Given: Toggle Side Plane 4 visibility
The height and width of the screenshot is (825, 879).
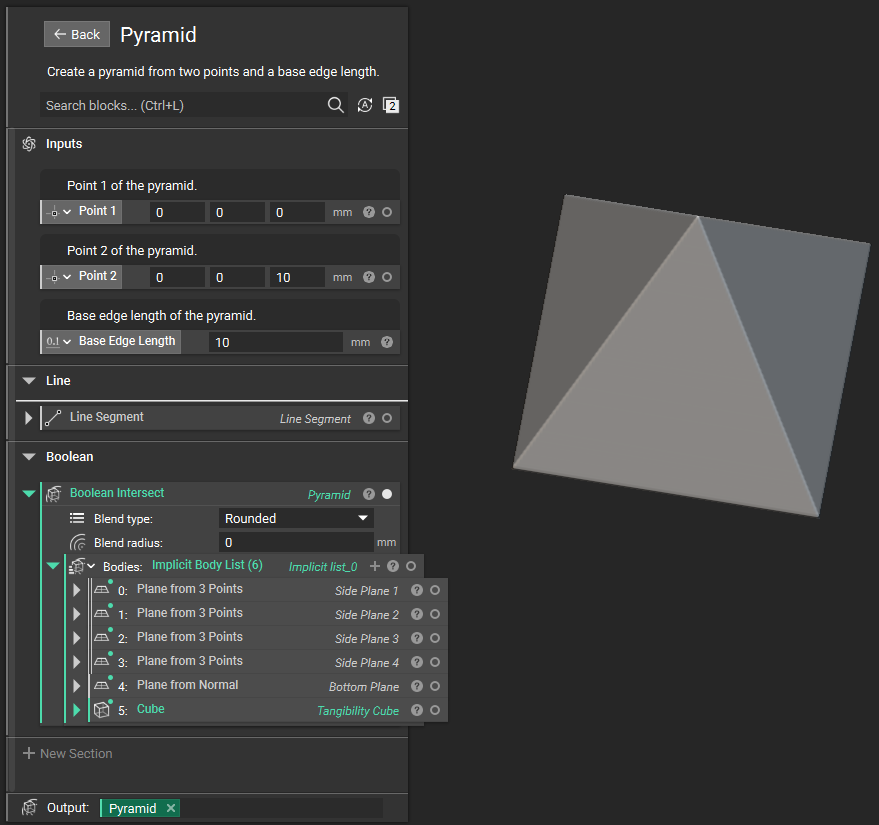Looking at the screenshot, I should (435, 662).
